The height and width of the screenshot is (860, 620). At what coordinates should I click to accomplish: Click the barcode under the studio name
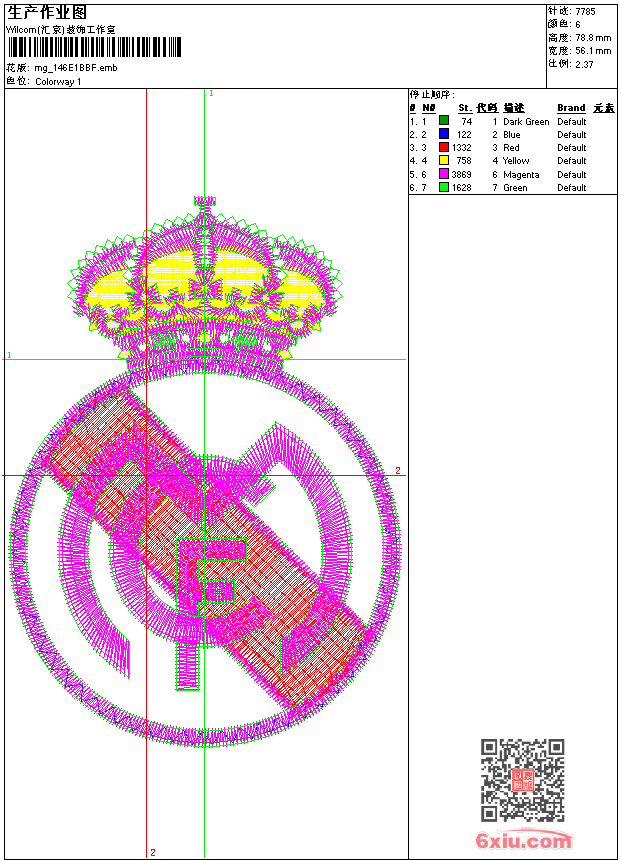tap(94, 47)
